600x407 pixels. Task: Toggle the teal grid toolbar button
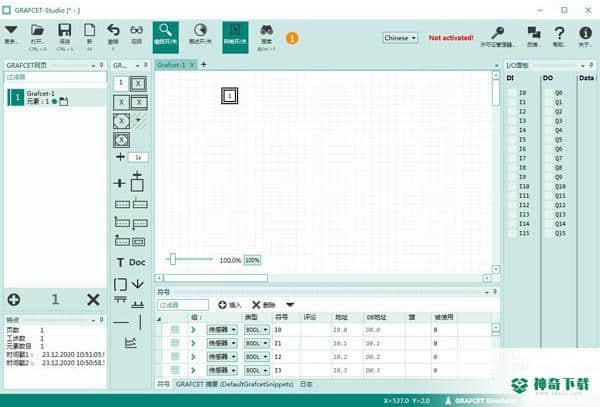click(x=235, y=37)
